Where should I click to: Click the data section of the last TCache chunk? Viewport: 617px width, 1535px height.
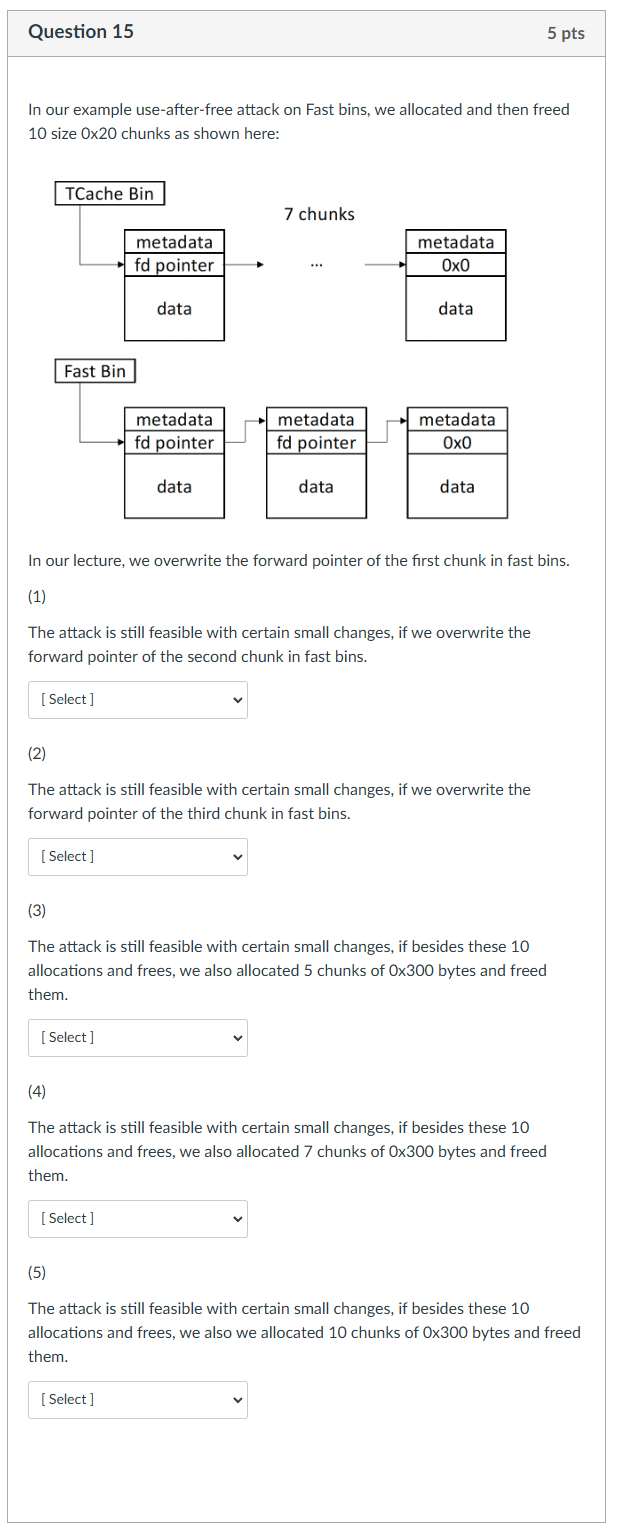click(456, 309)
